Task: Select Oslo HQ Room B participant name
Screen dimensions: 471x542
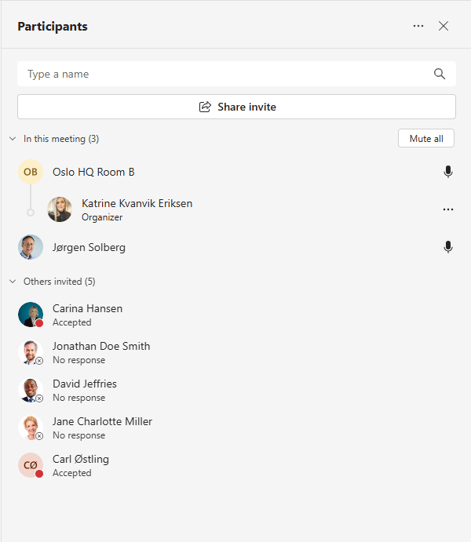Action: [93, 172]
